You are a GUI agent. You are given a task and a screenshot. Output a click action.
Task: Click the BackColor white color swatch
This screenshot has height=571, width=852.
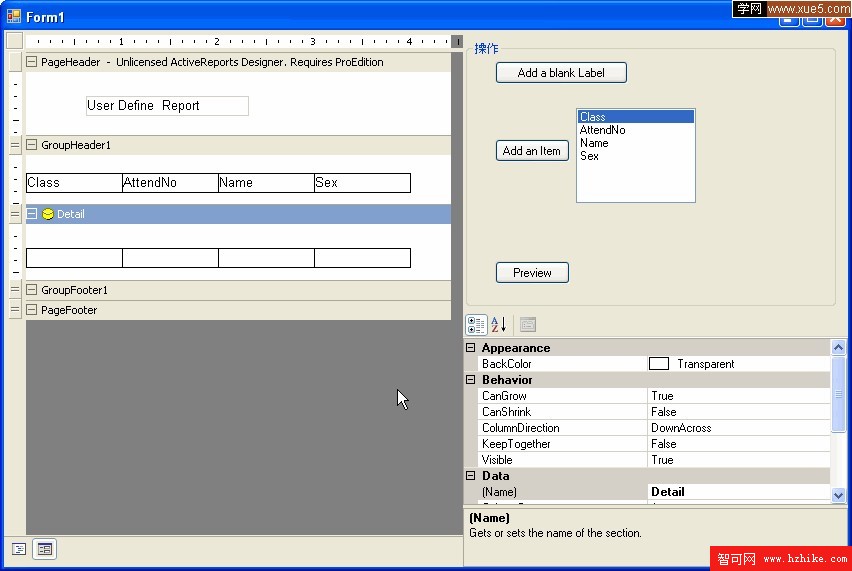(x=659, y=364)
